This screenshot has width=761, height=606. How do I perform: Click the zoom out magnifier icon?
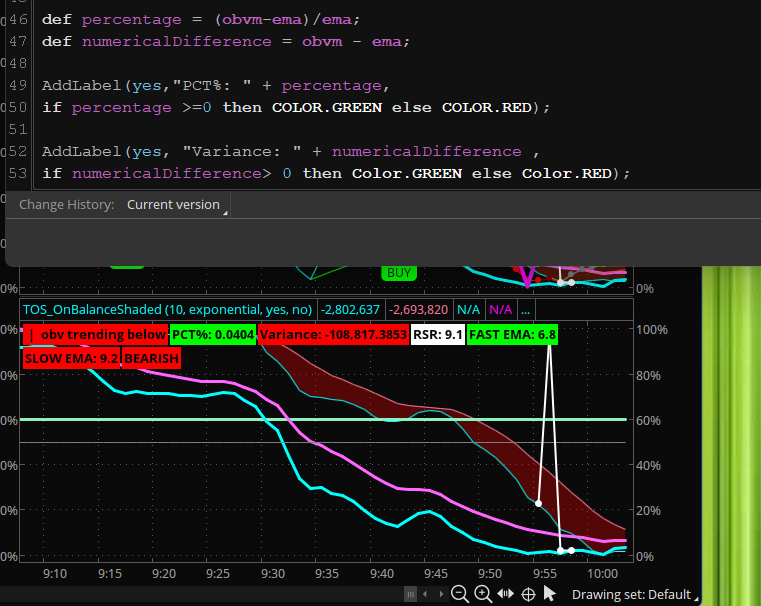point(460,594)
